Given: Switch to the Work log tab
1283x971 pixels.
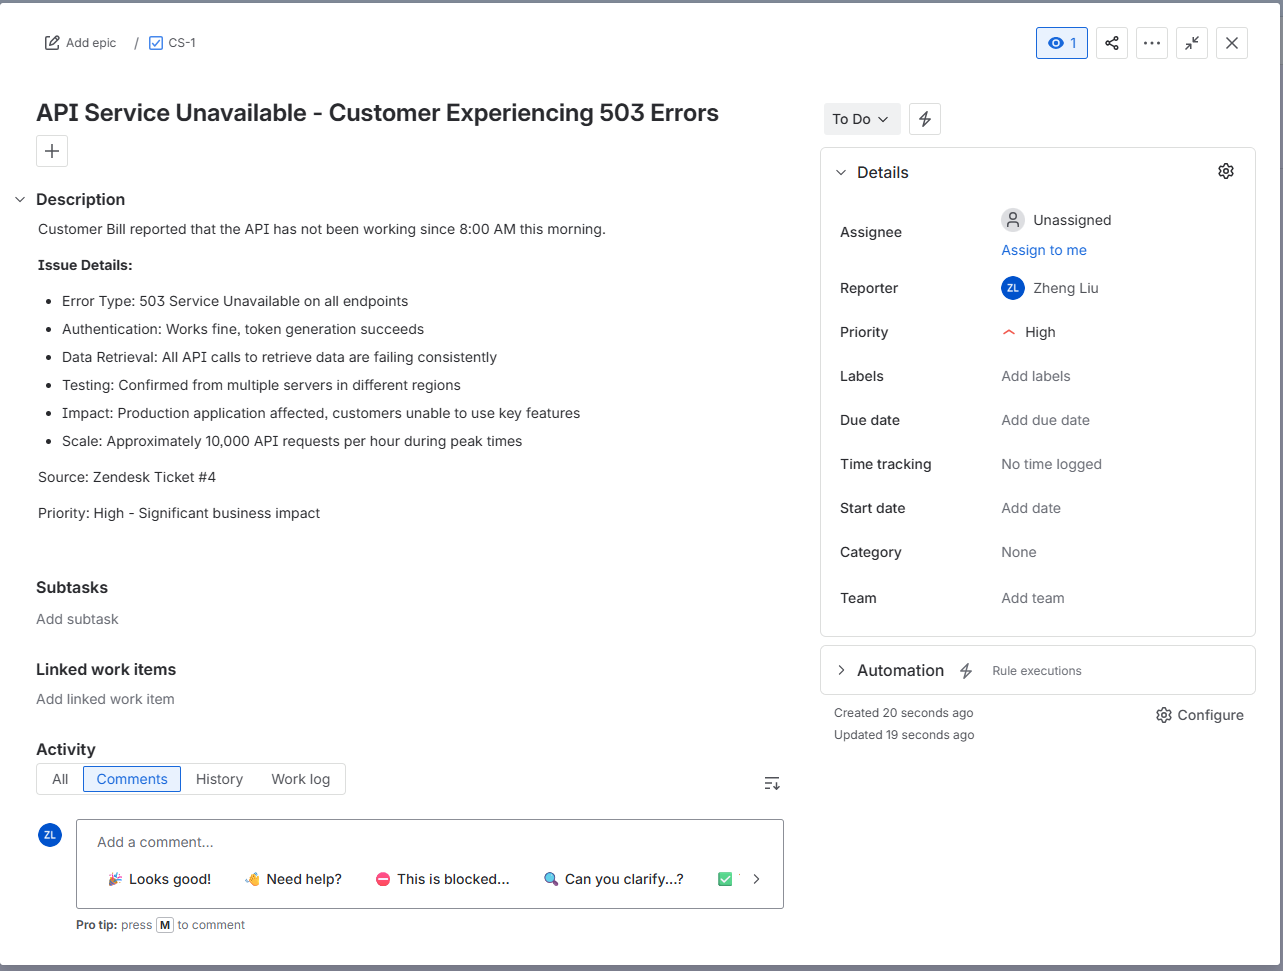Looking at the screenshot, I should pyautogui.click(x=300, y=779).
